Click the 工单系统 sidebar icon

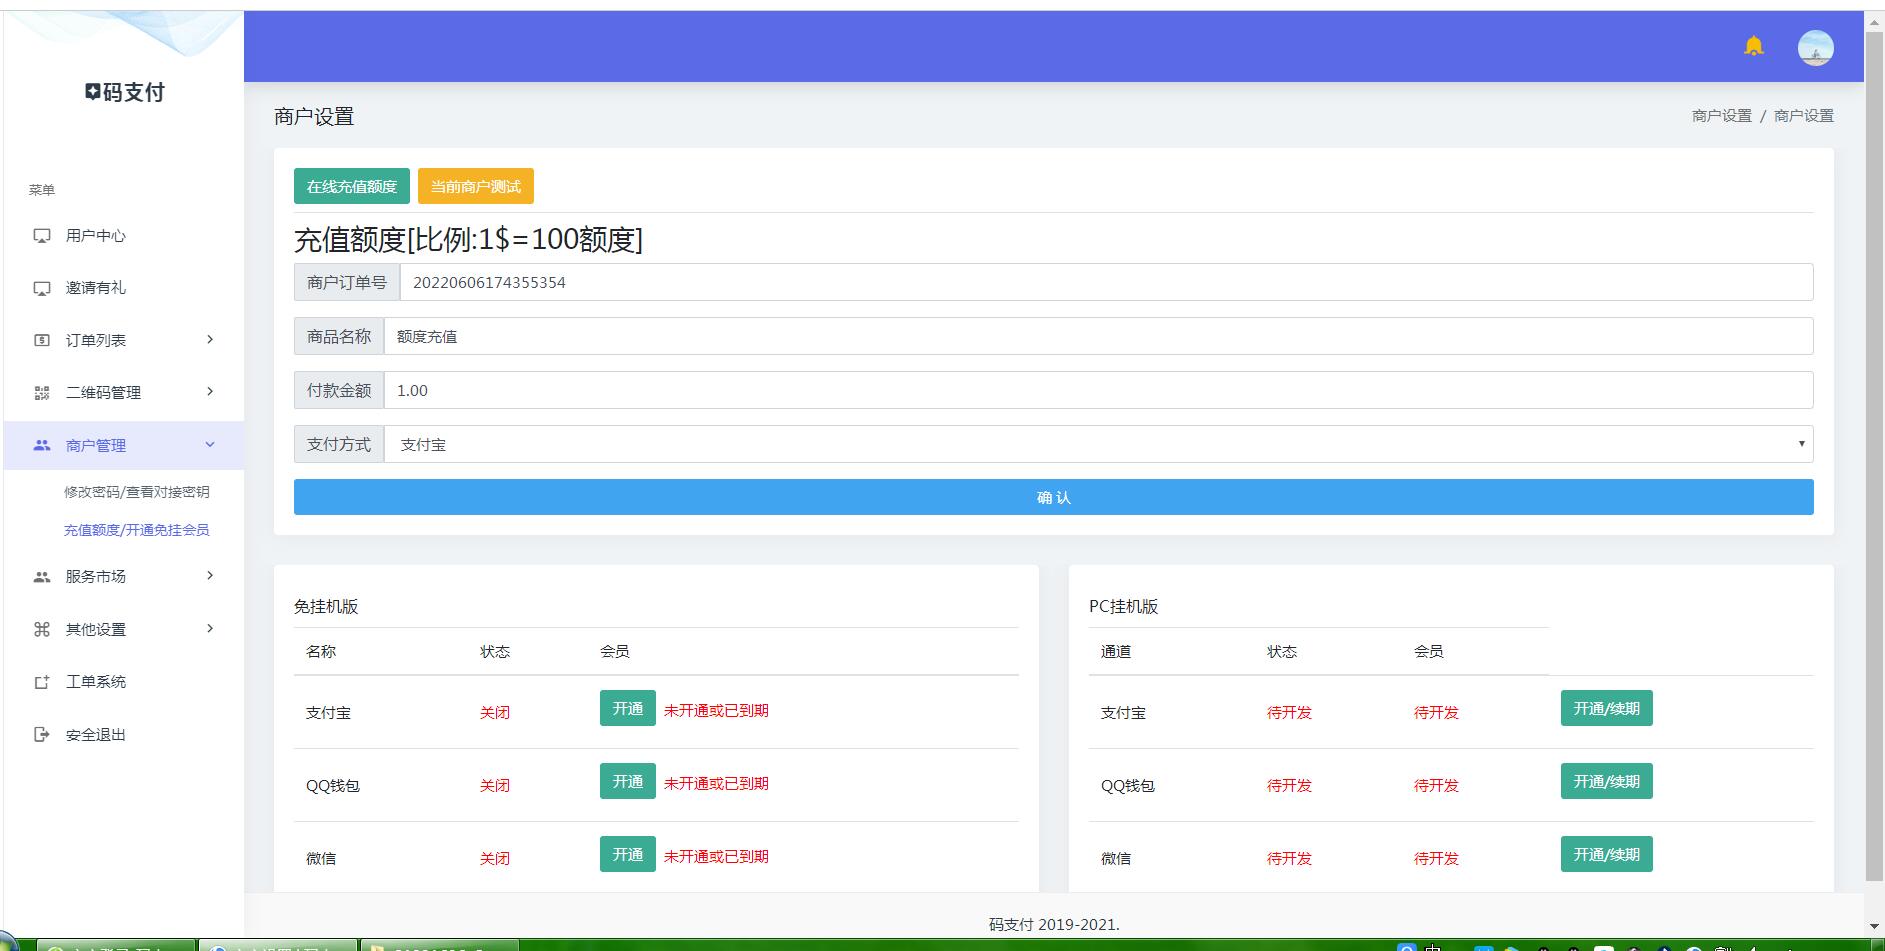(x=42, y=682)
